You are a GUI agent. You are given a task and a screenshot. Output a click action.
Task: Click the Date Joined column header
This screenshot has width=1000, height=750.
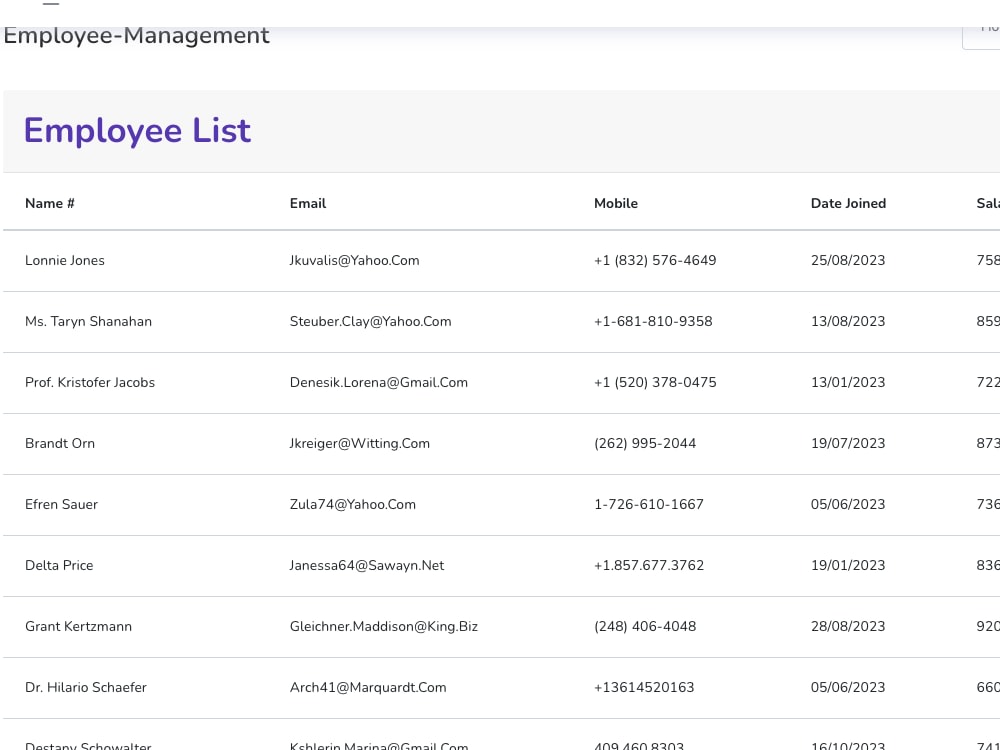[x=848, y=203]
